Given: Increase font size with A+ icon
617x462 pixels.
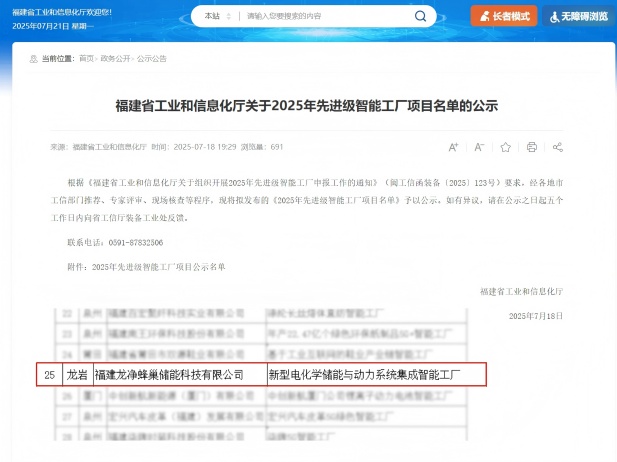Looking at the screenshot, I should click(453, 147).
